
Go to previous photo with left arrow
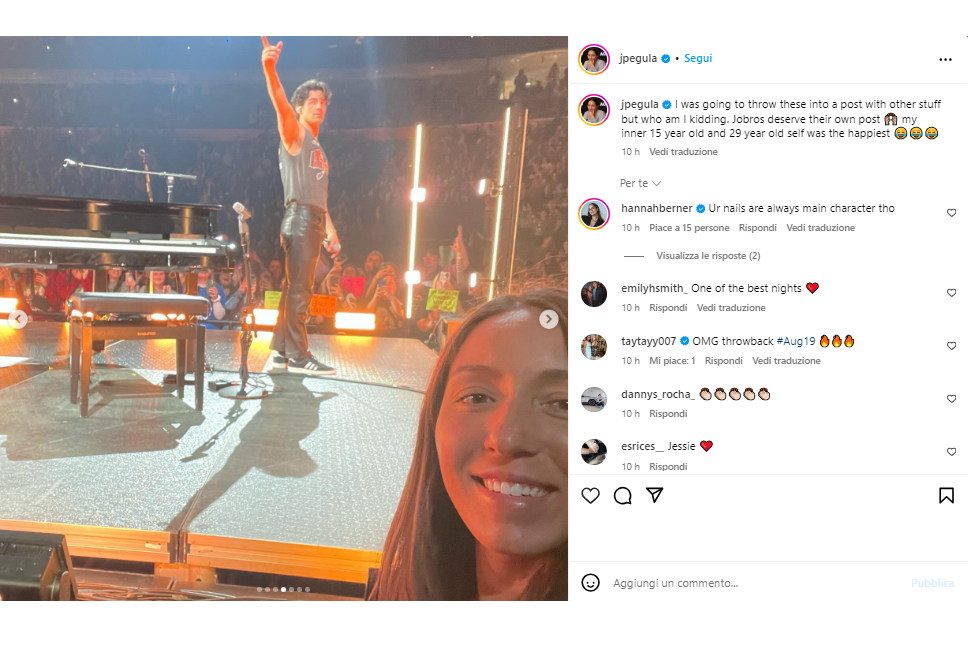tap(18, 319)
